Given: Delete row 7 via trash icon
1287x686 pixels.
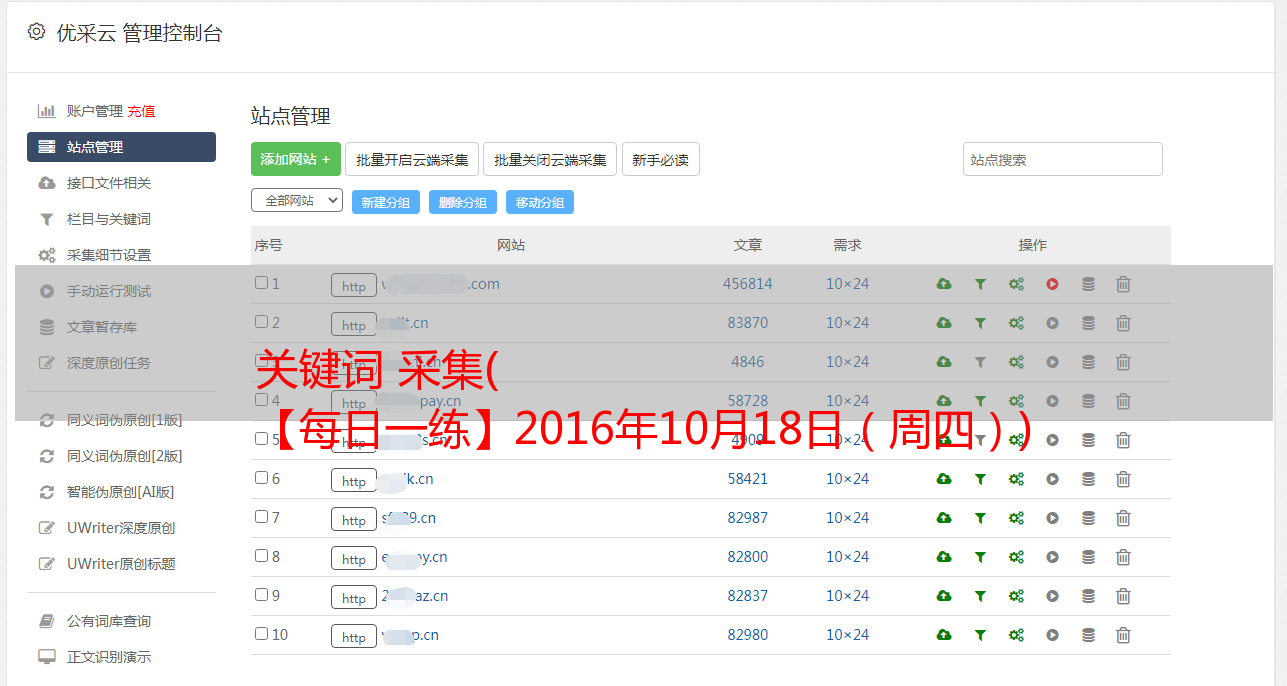Looking at the screenshot, I should 1123,518.
